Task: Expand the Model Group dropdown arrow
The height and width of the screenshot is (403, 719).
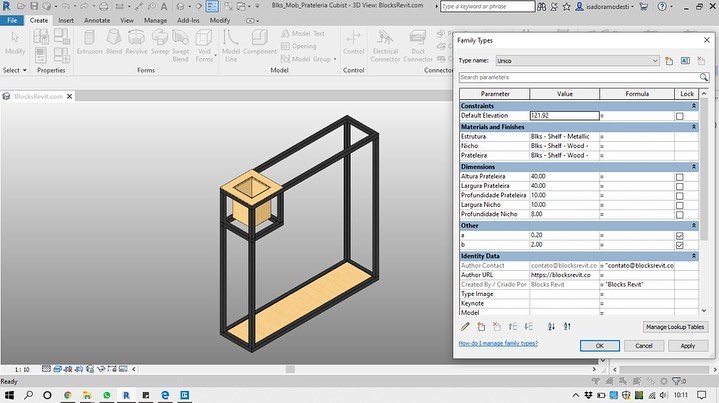Action: pos(335,59)
